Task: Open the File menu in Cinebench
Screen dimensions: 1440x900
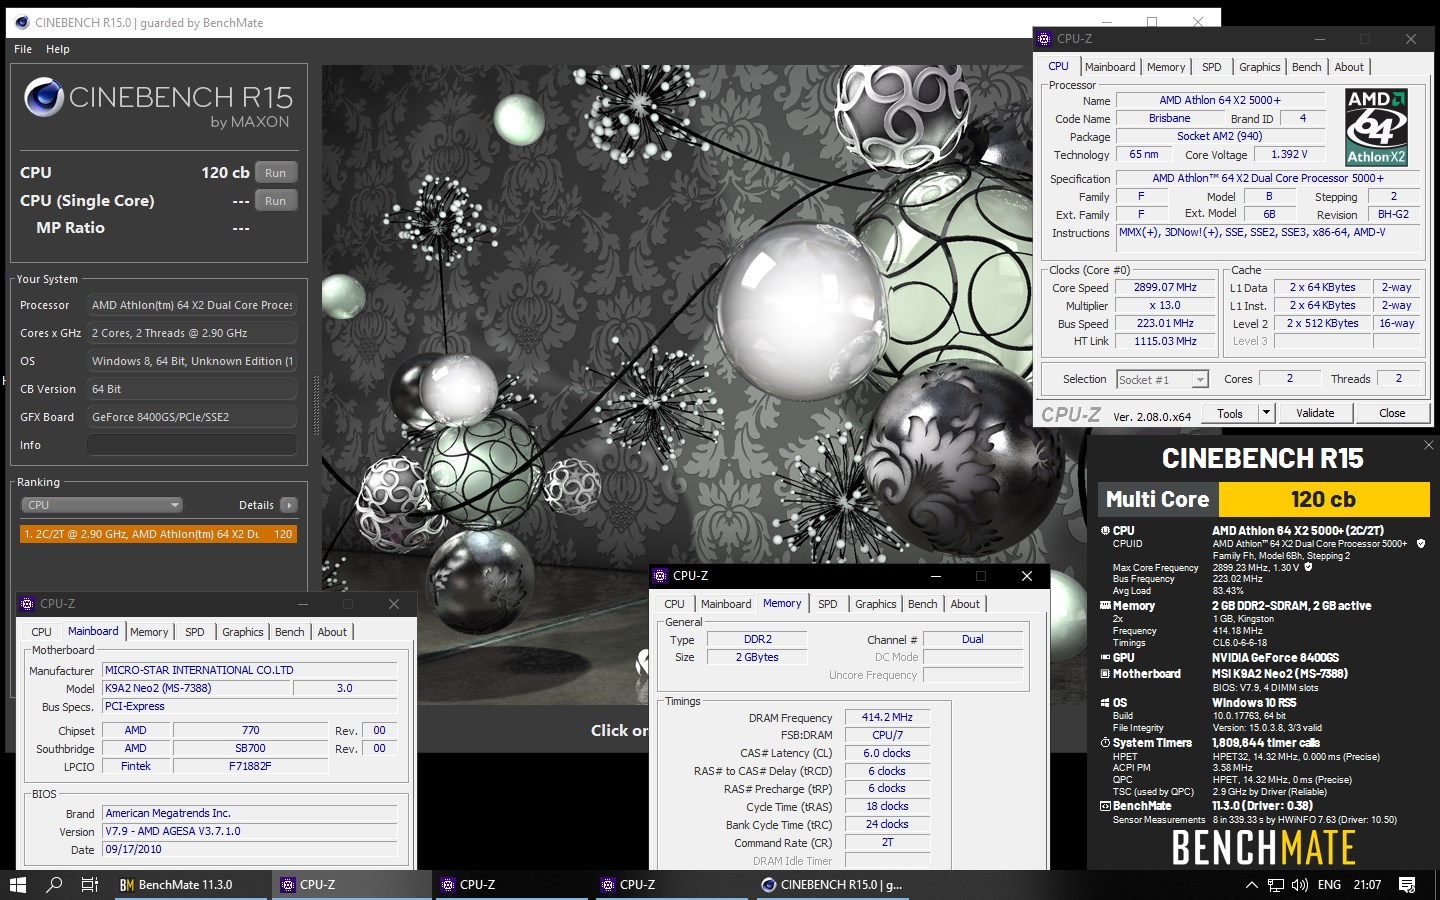Action: tap(23, 49)
